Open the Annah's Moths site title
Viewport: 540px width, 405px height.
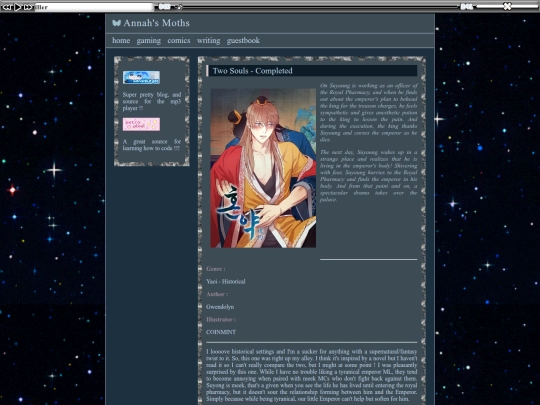(156, 23)
